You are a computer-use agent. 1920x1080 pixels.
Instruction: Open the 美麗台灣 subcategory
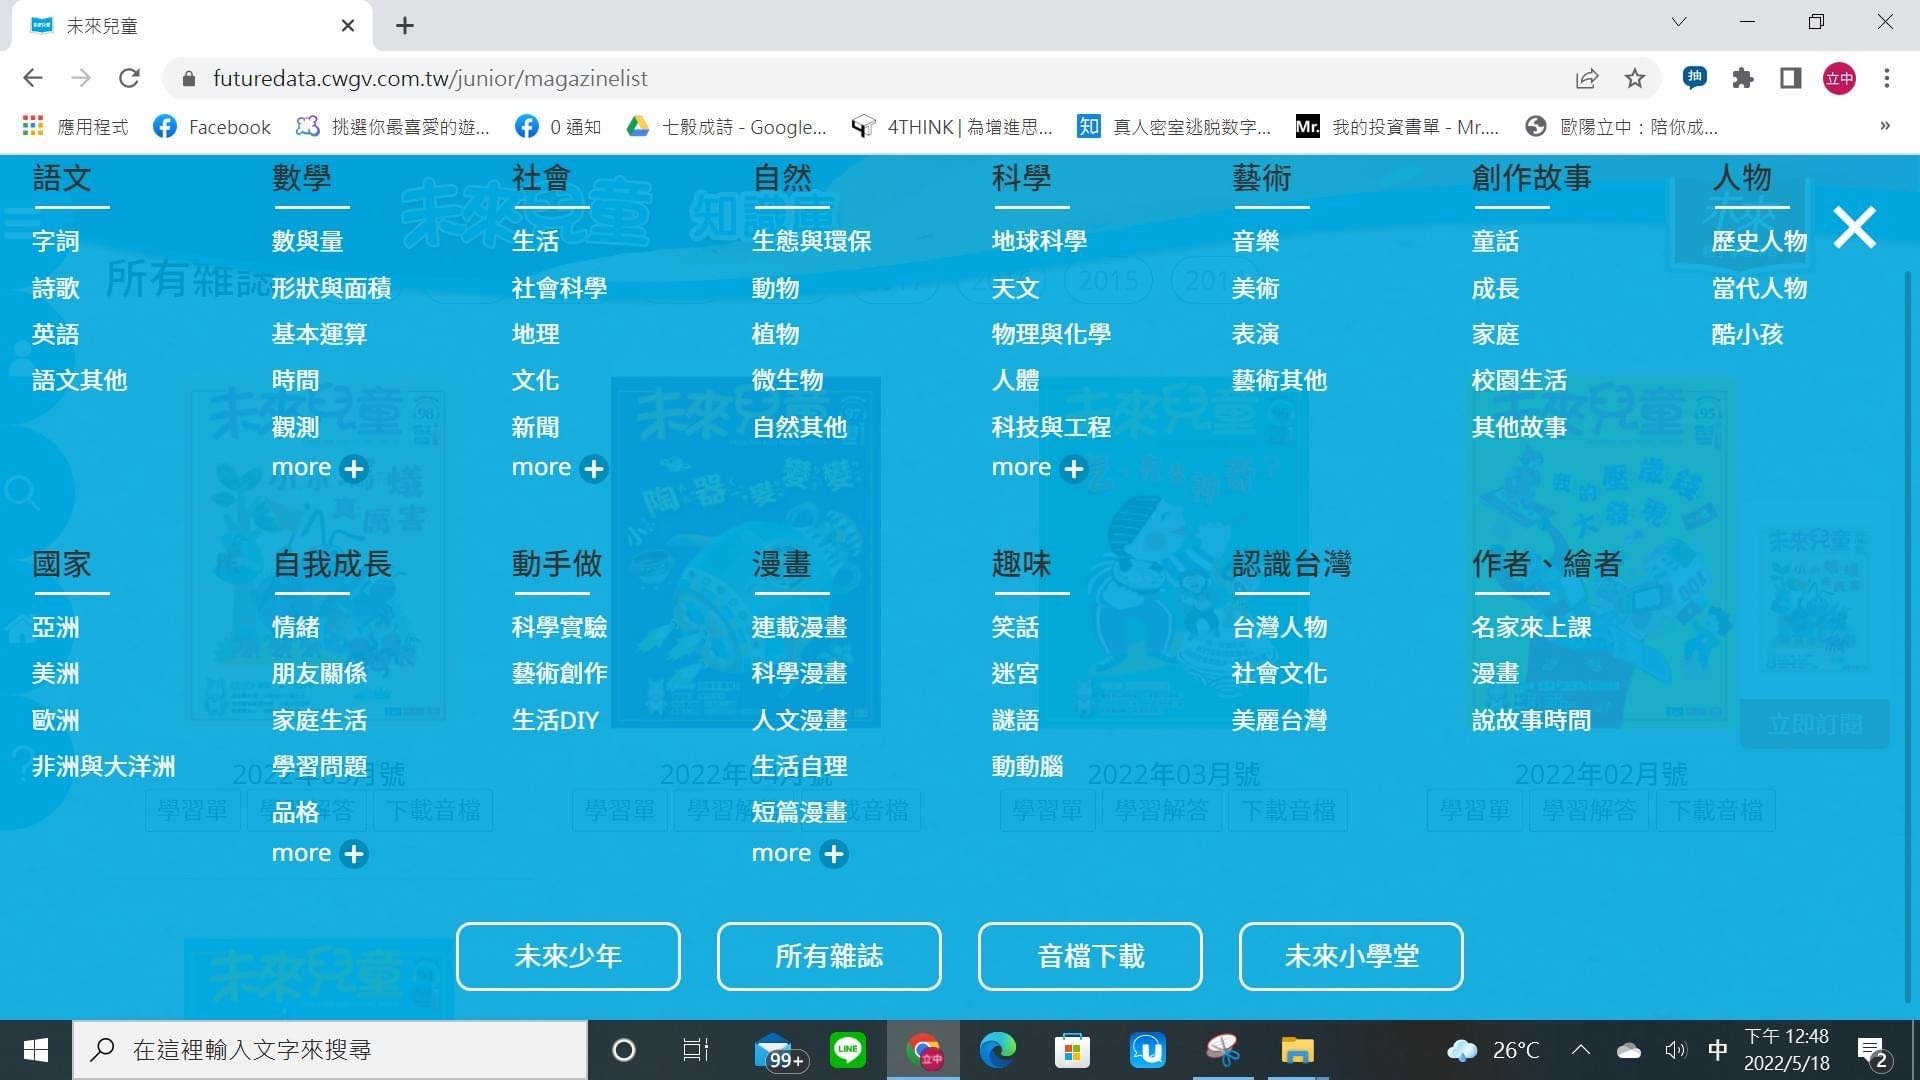[1280, 720]
